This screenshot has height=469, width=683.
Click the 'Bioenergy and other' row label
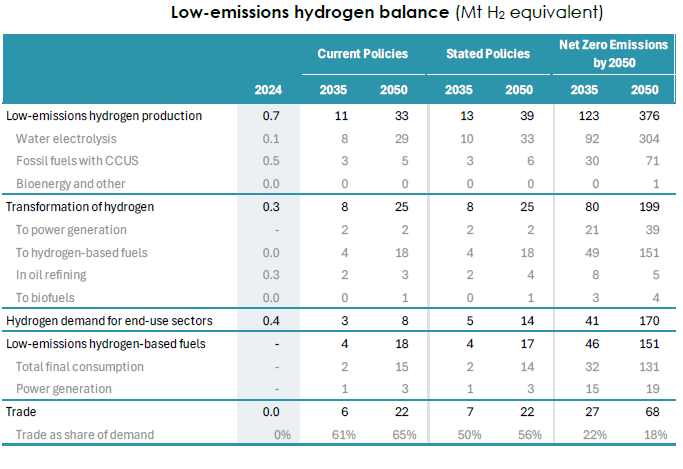[x=70, y=184]
